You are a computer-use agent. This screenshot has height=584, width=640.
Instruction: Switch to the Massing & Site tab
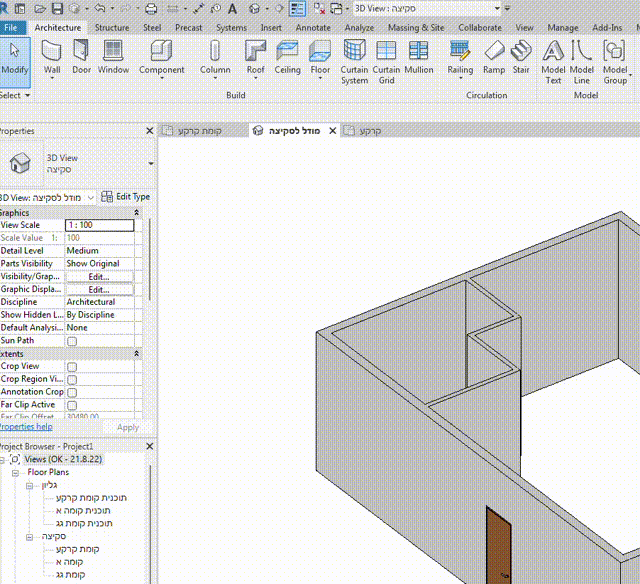click(x=416, y=28)
